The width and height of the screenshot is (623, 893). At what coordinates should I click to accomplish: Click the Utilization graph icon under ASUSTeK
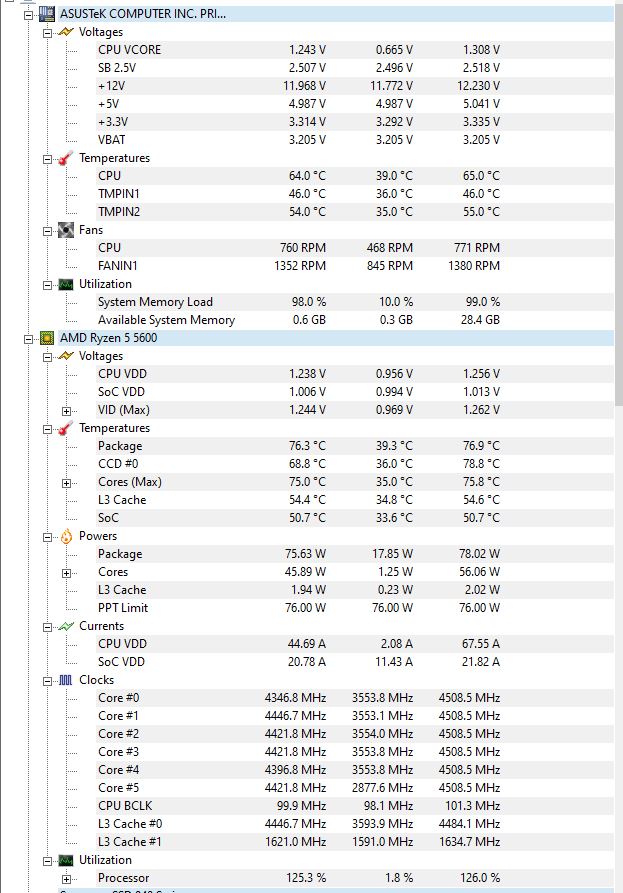[x=66, y=284]
